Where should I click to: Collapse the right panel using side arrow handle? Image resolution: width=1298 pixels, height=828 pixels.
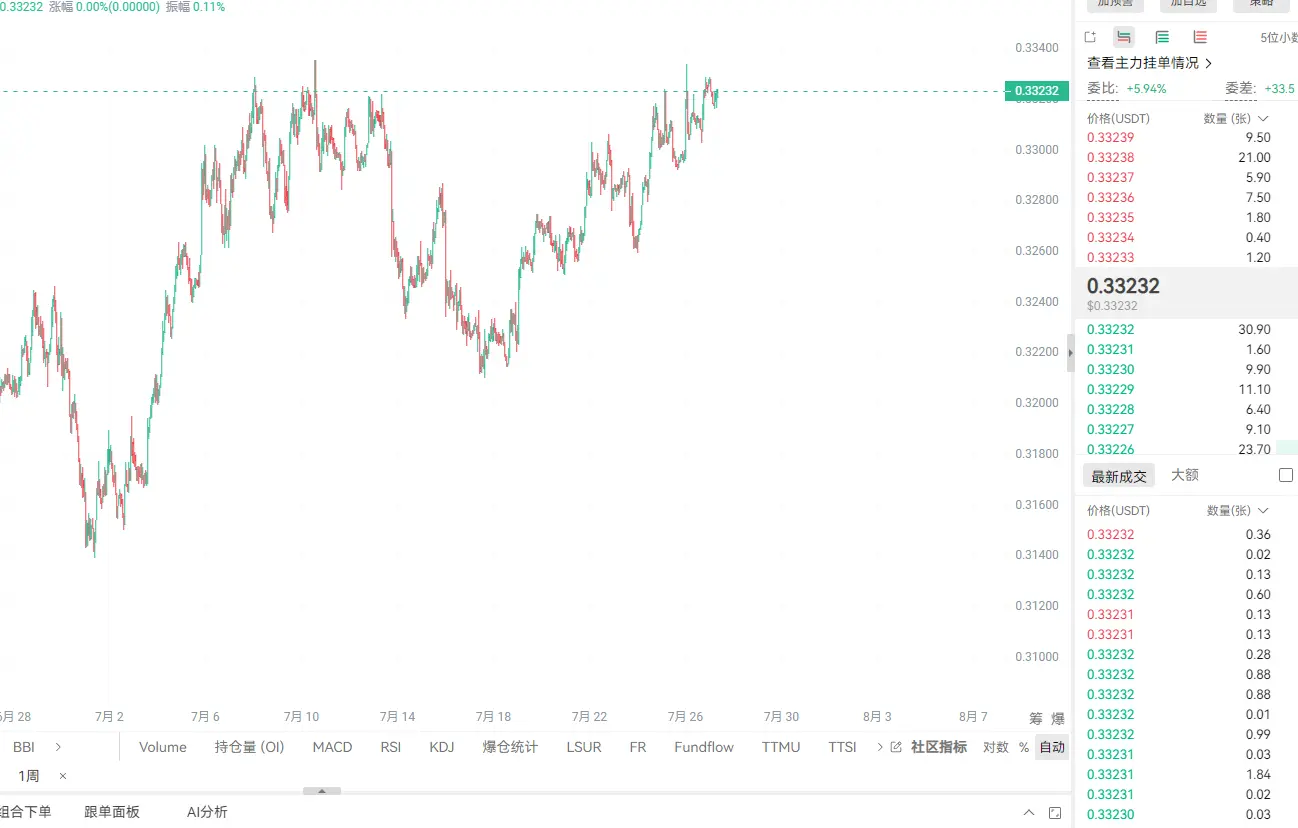[x=1071, y=353]
